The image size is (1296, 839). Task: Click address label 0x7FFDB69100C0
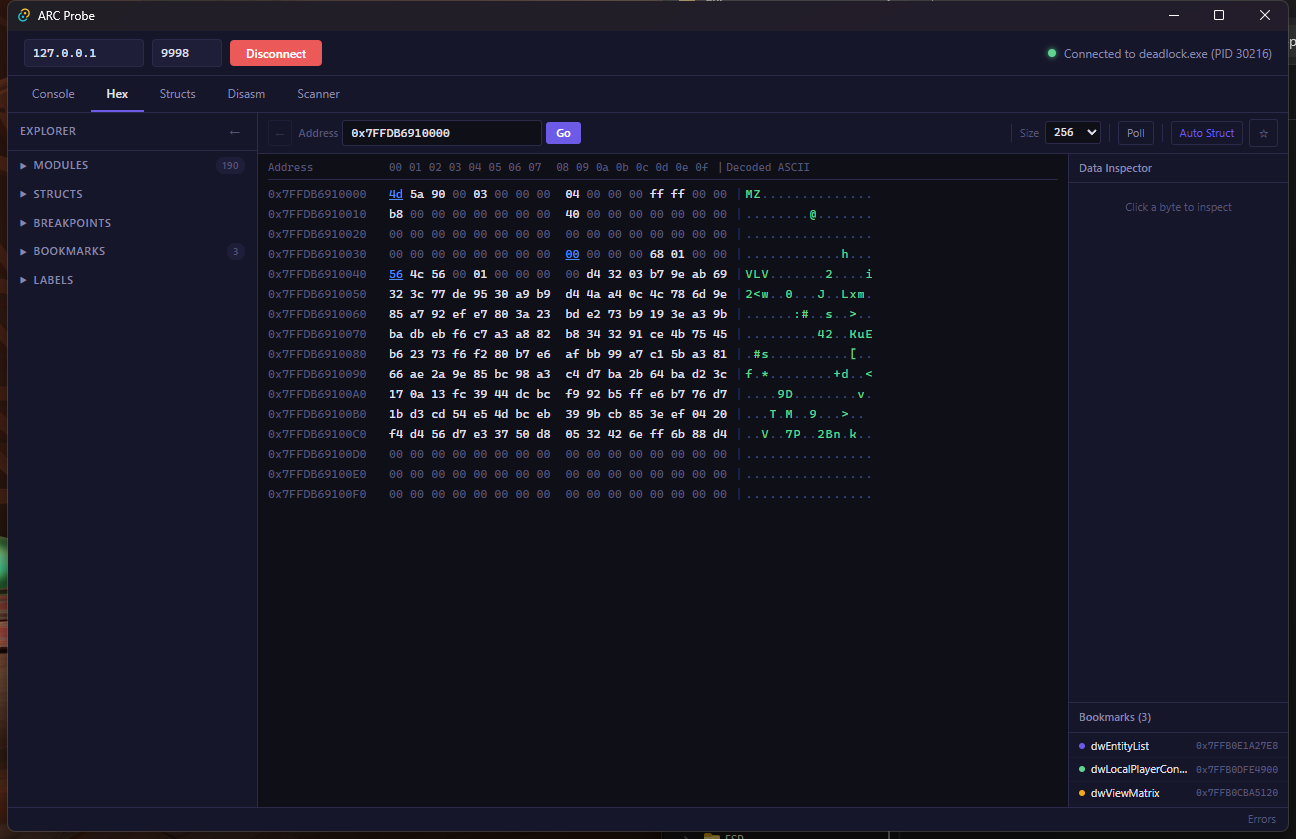click(x=317, y=434)
